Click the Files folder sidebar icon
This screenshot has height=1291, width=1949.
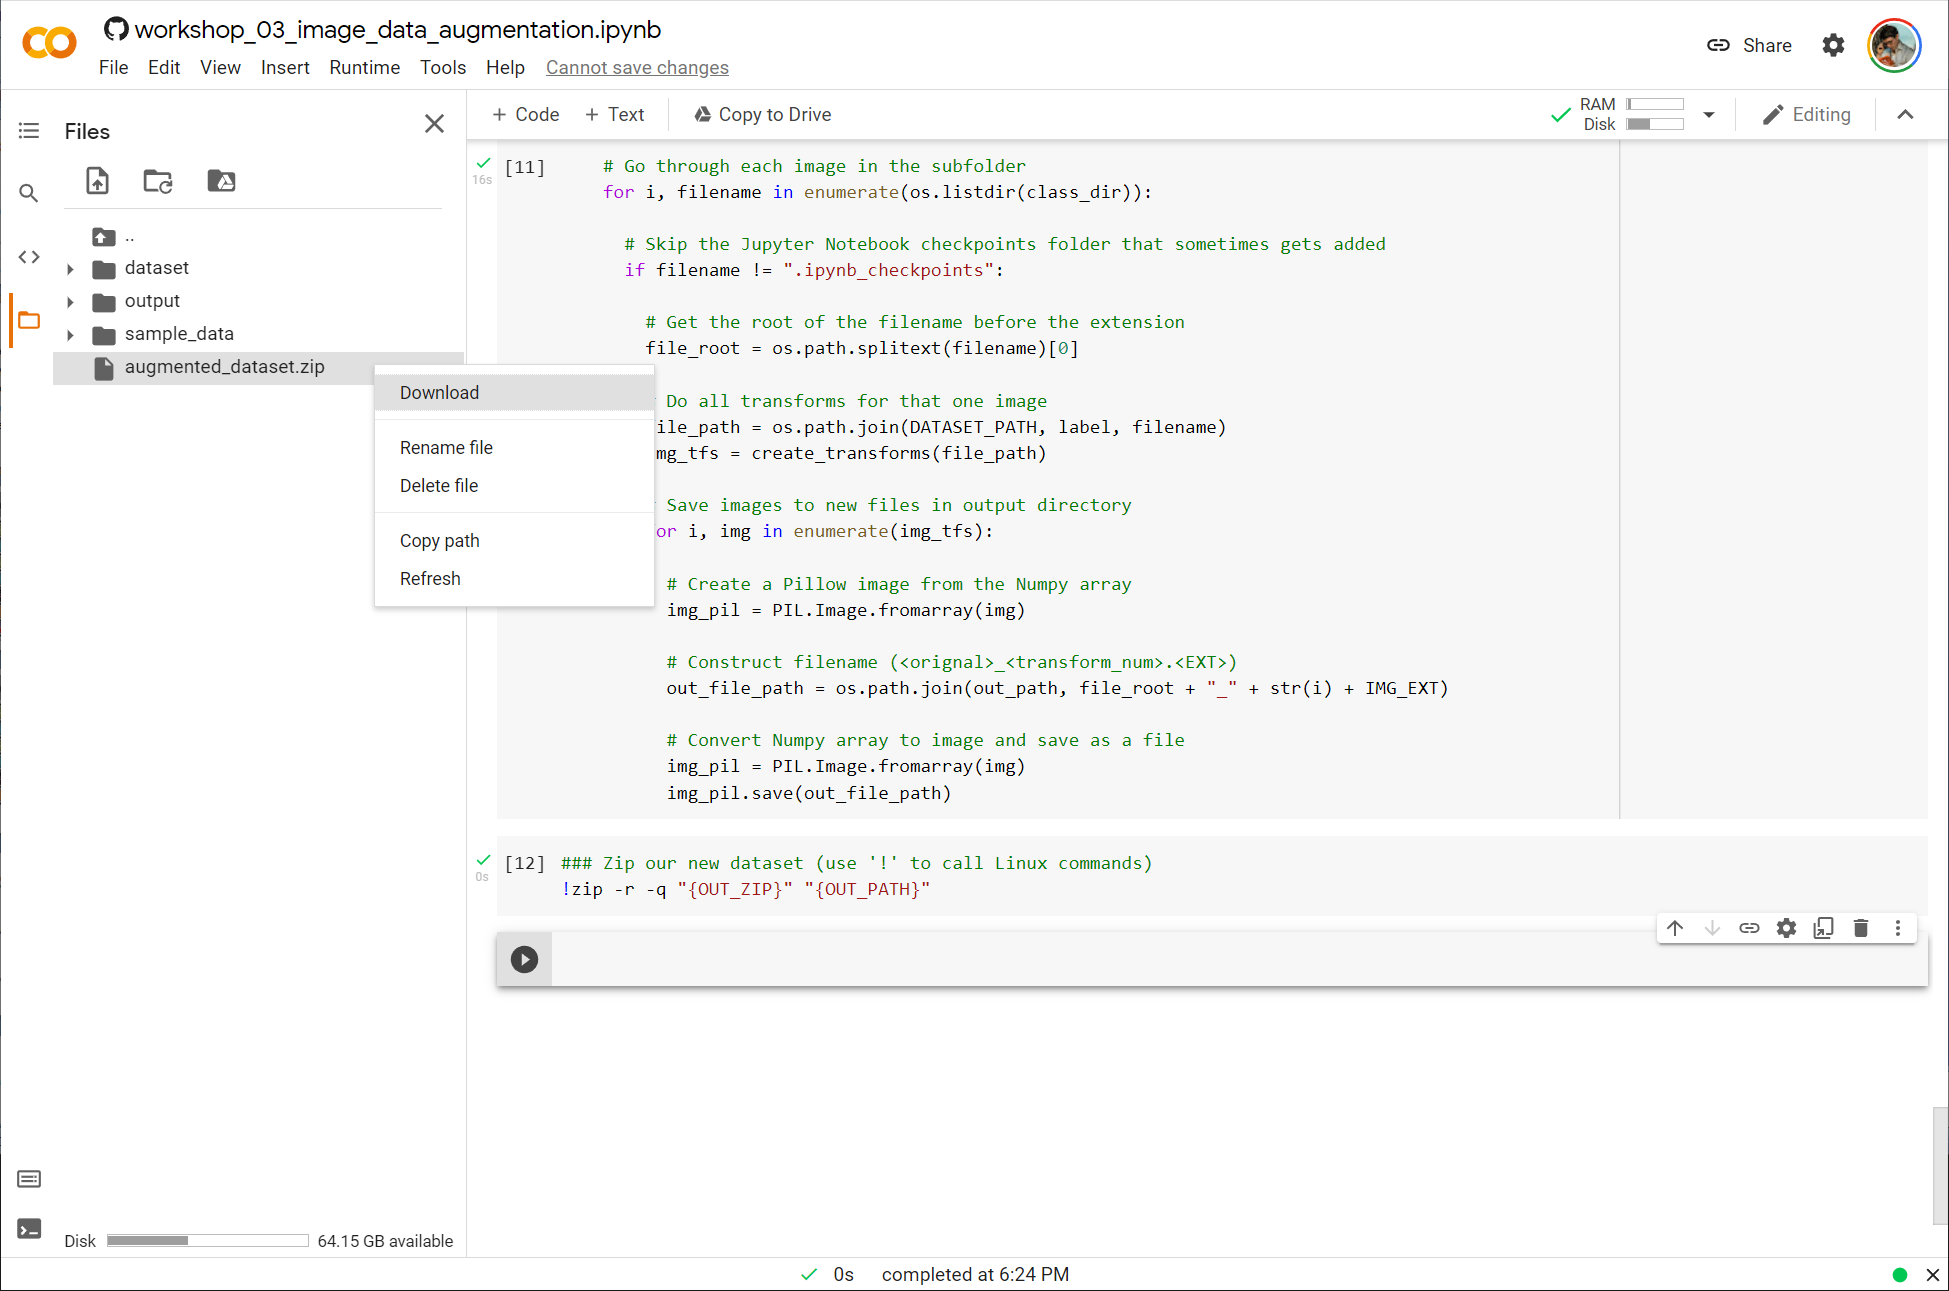pyautogui.click(x=29, y=320)
